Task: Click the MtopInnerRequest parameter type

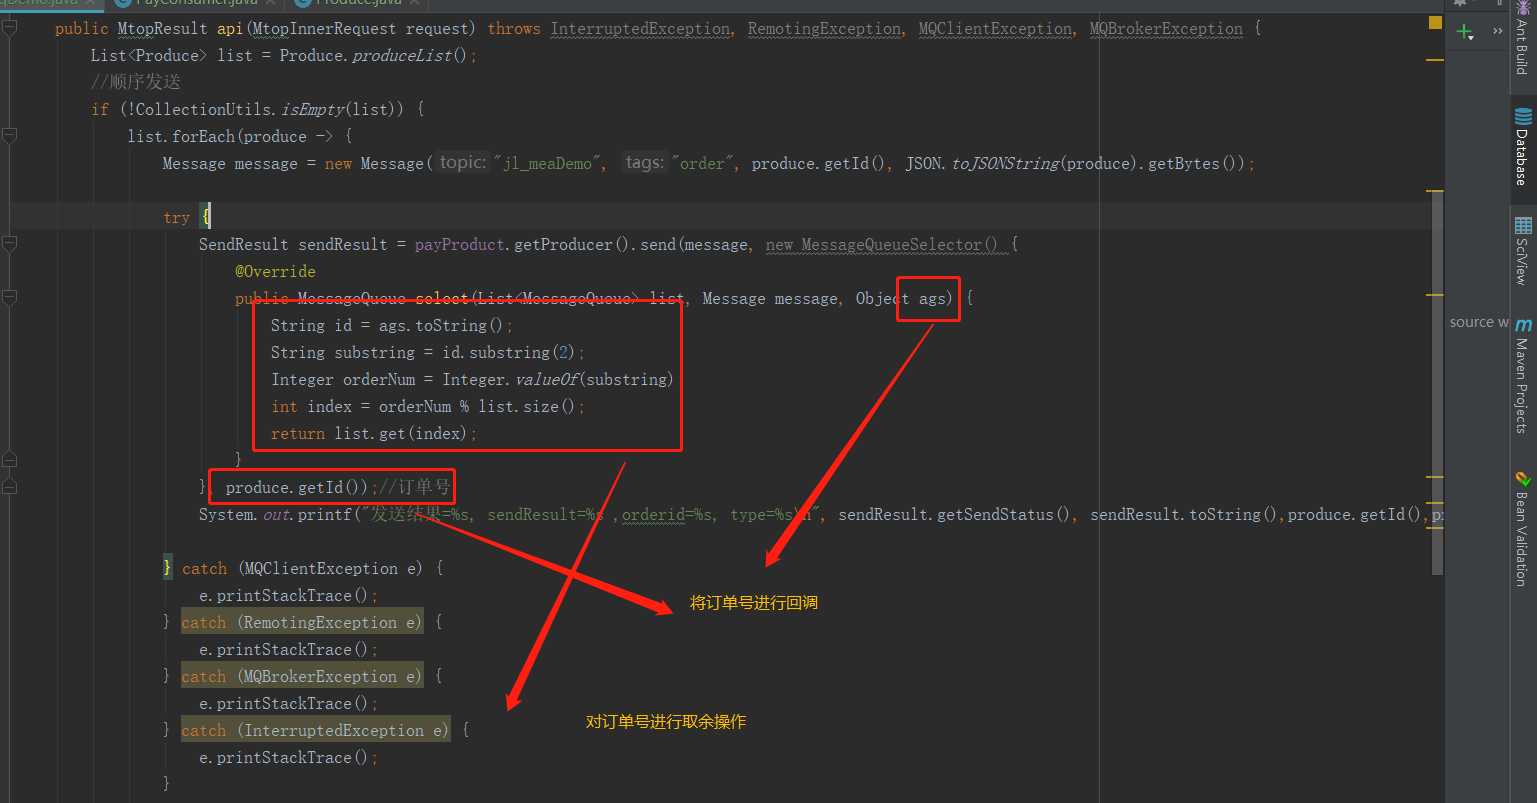Action: (325, 29)
